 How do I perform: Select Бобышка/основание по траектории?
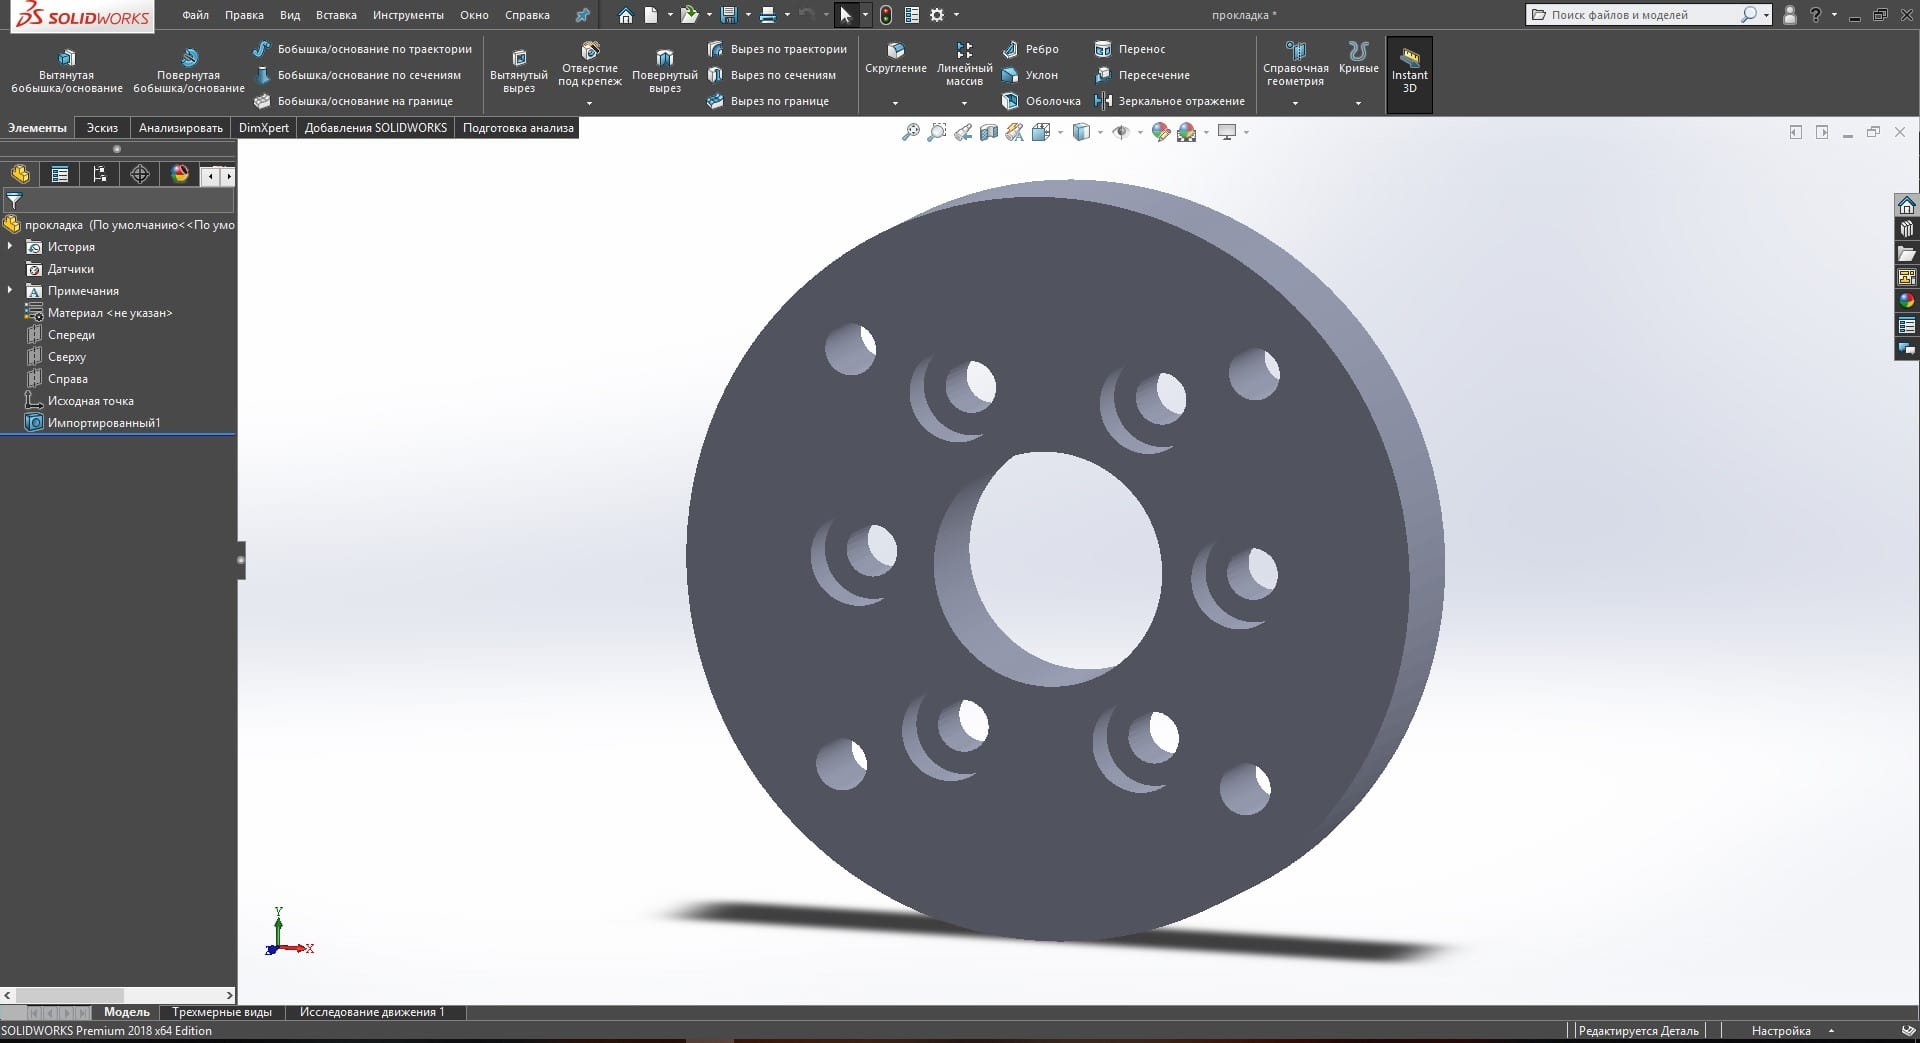[x=362, y=49]
